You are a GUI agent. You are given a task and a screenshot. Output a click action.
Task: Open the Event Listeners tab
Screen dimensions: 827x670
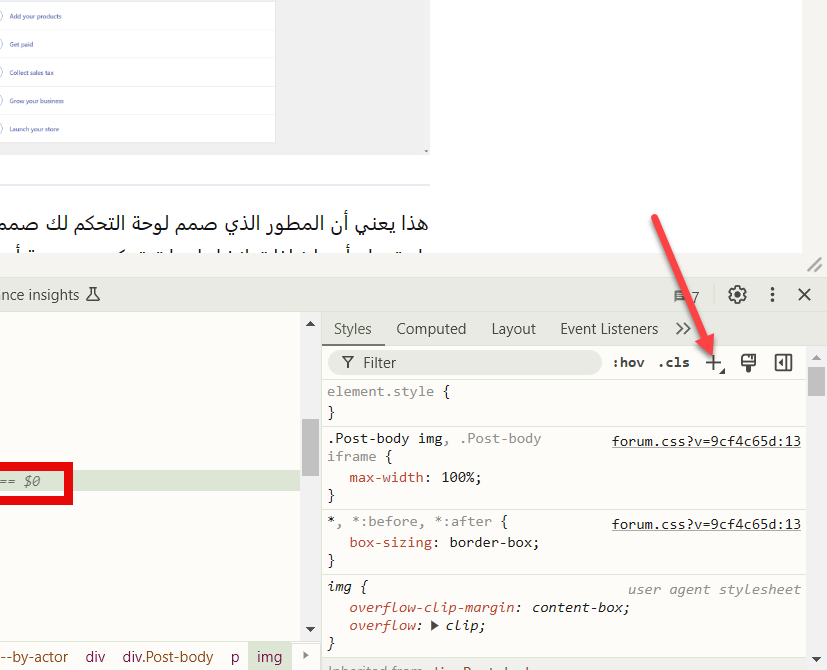tap(608, 329)
